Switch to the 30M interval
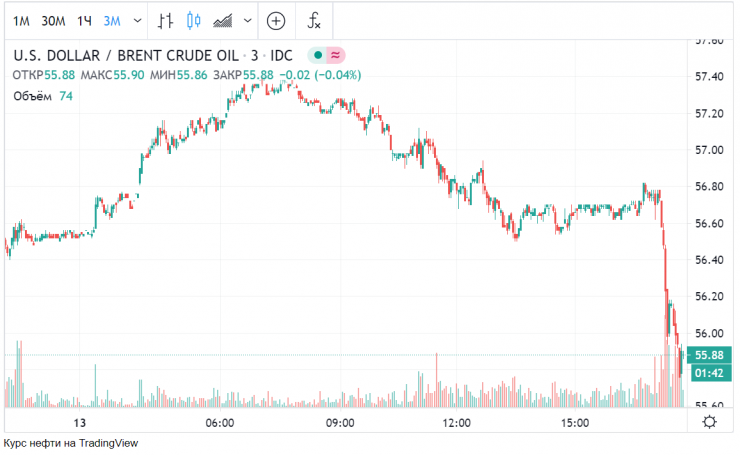Screen dimensions: 740x455 [53, 20]
